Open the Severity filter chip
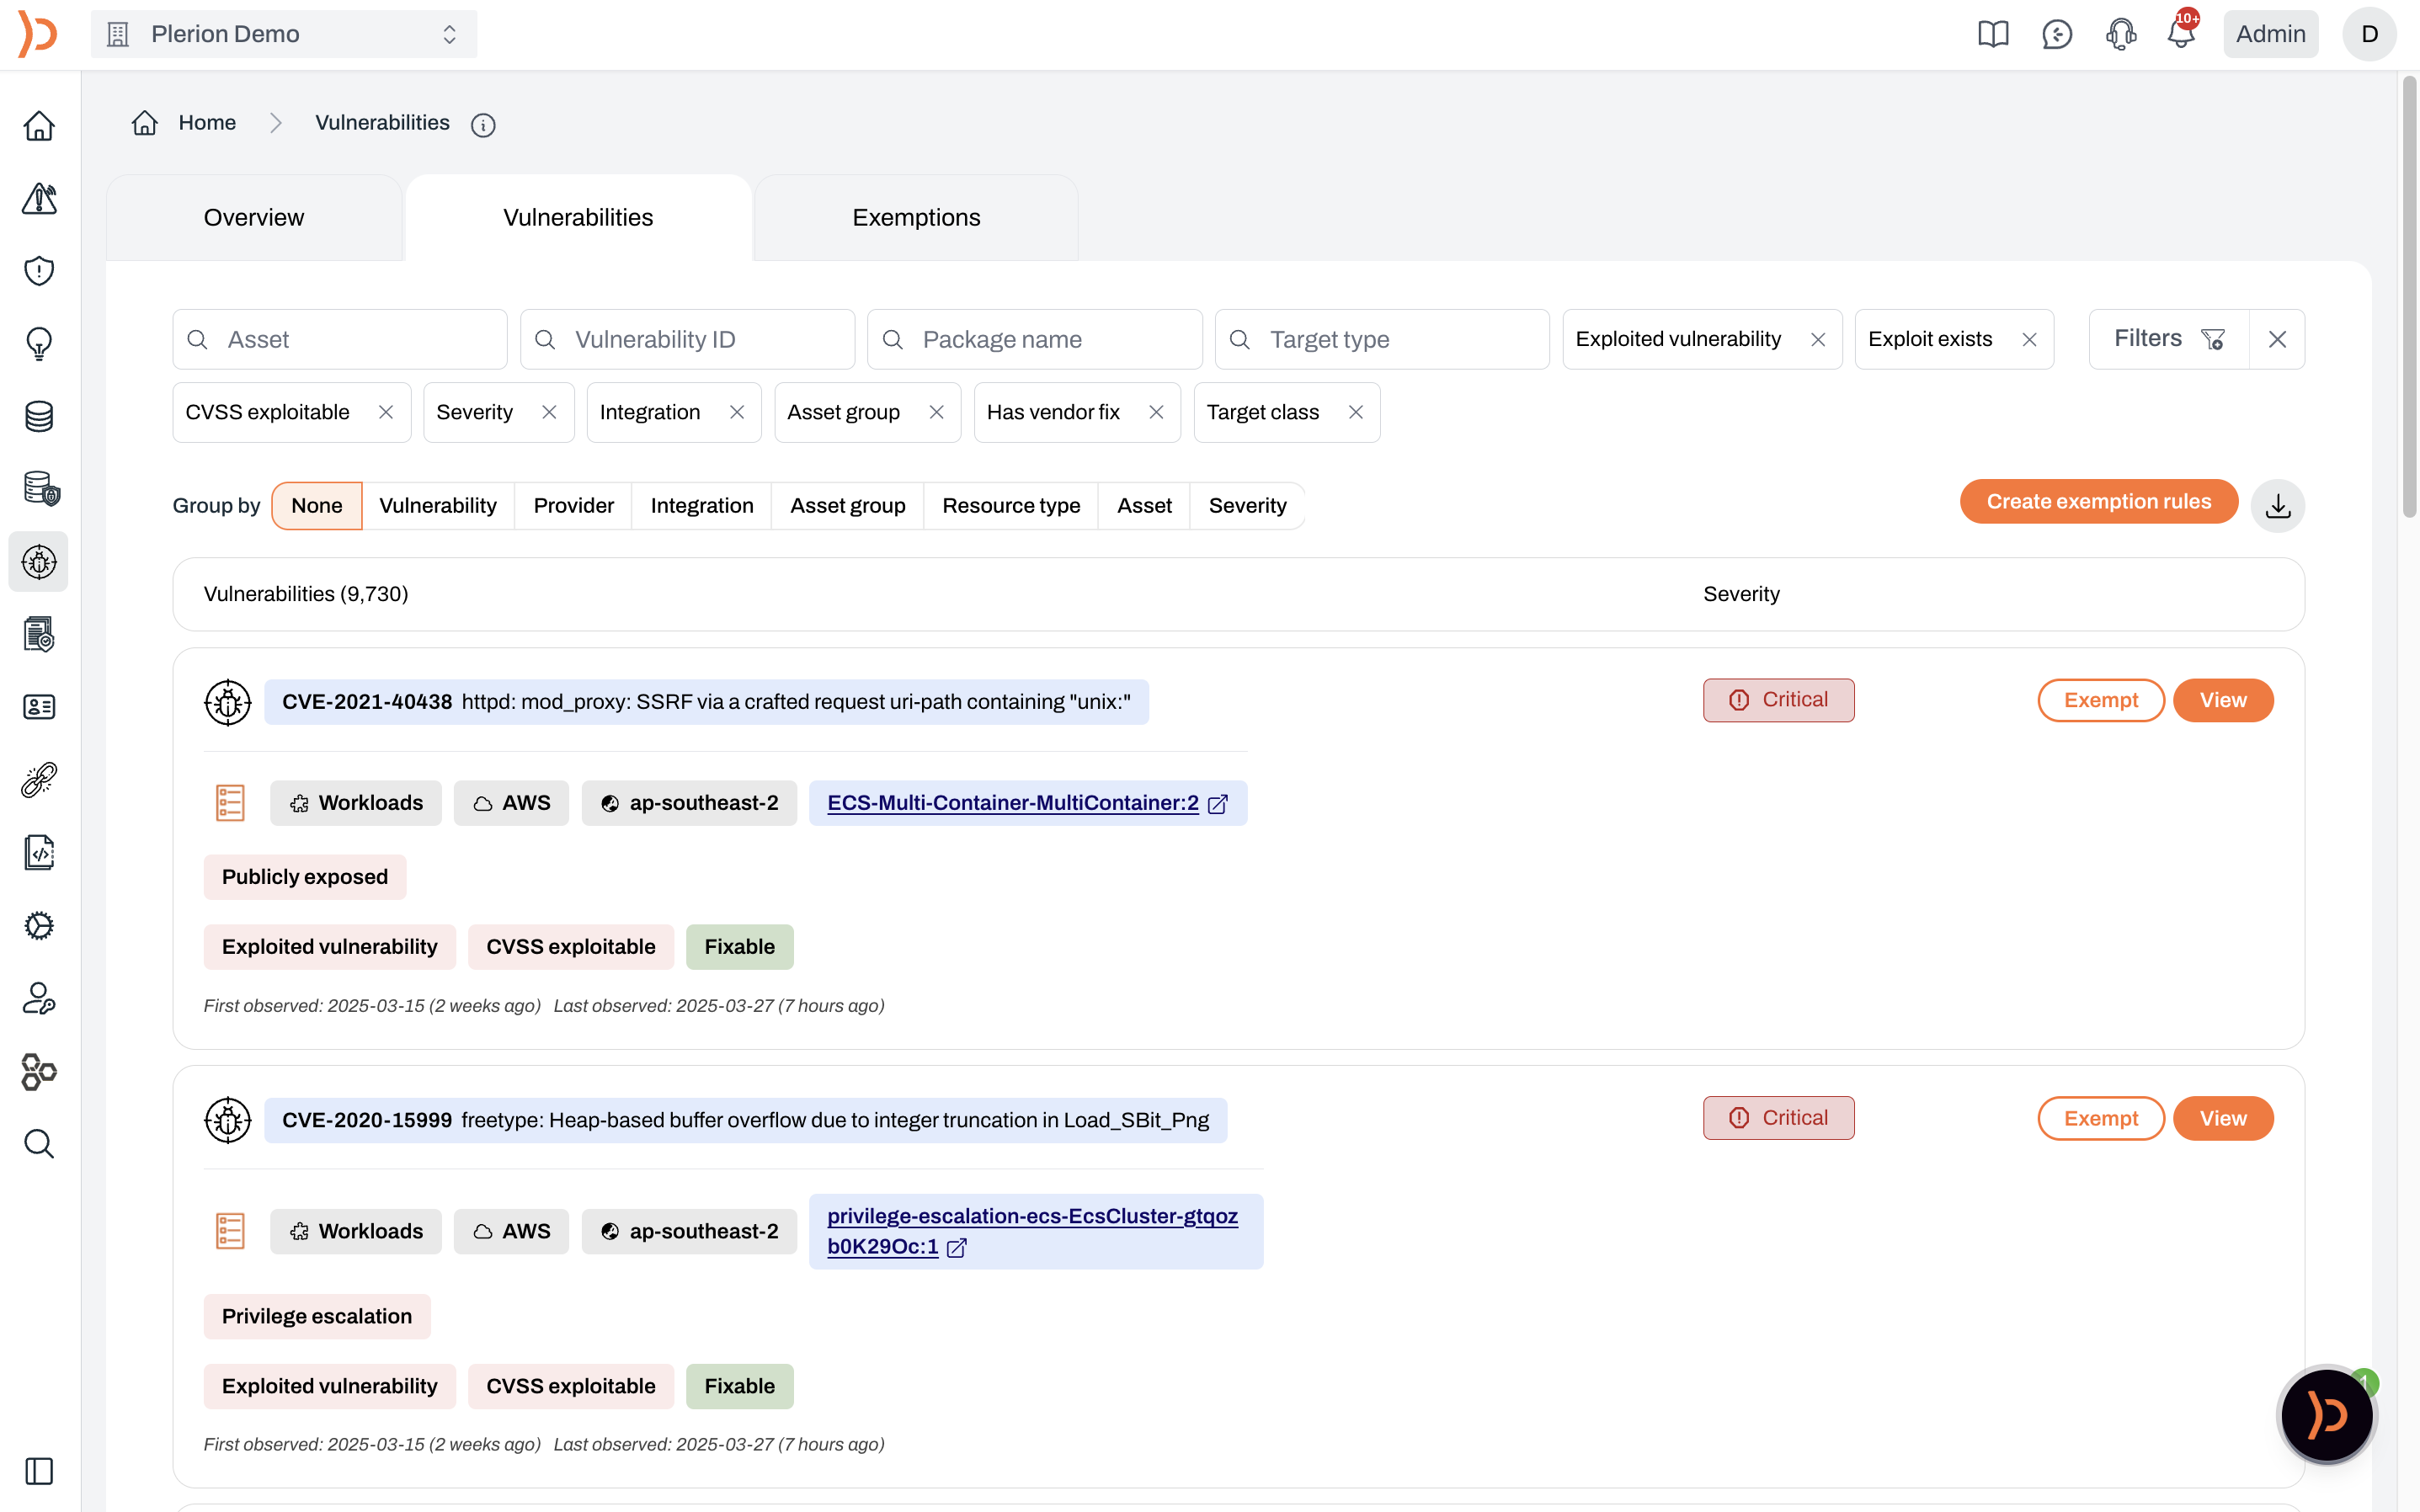The height and width of the screenshot is (1512, 2420). click(x=475, y=412)
